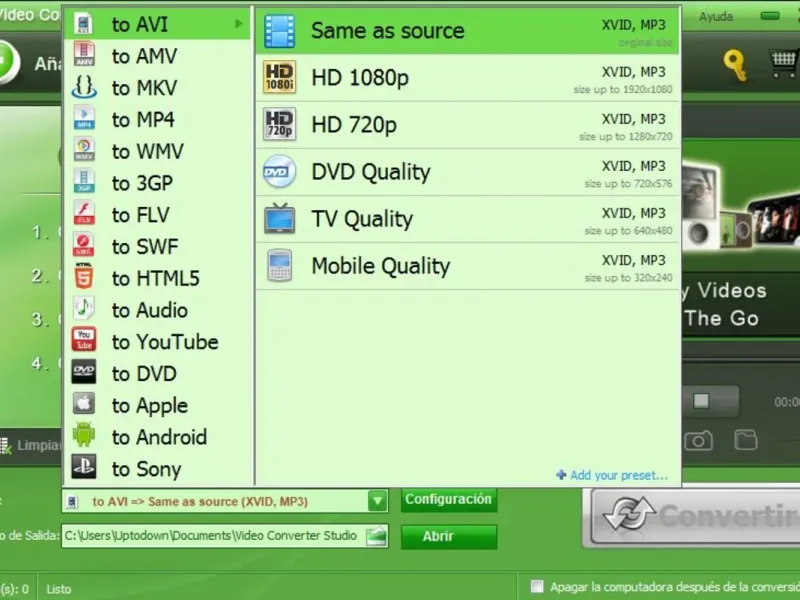Click the 'Limpiar' list button
Image resolution: width=800 pixels, height=600 pixels.
(x=32, y=445)
